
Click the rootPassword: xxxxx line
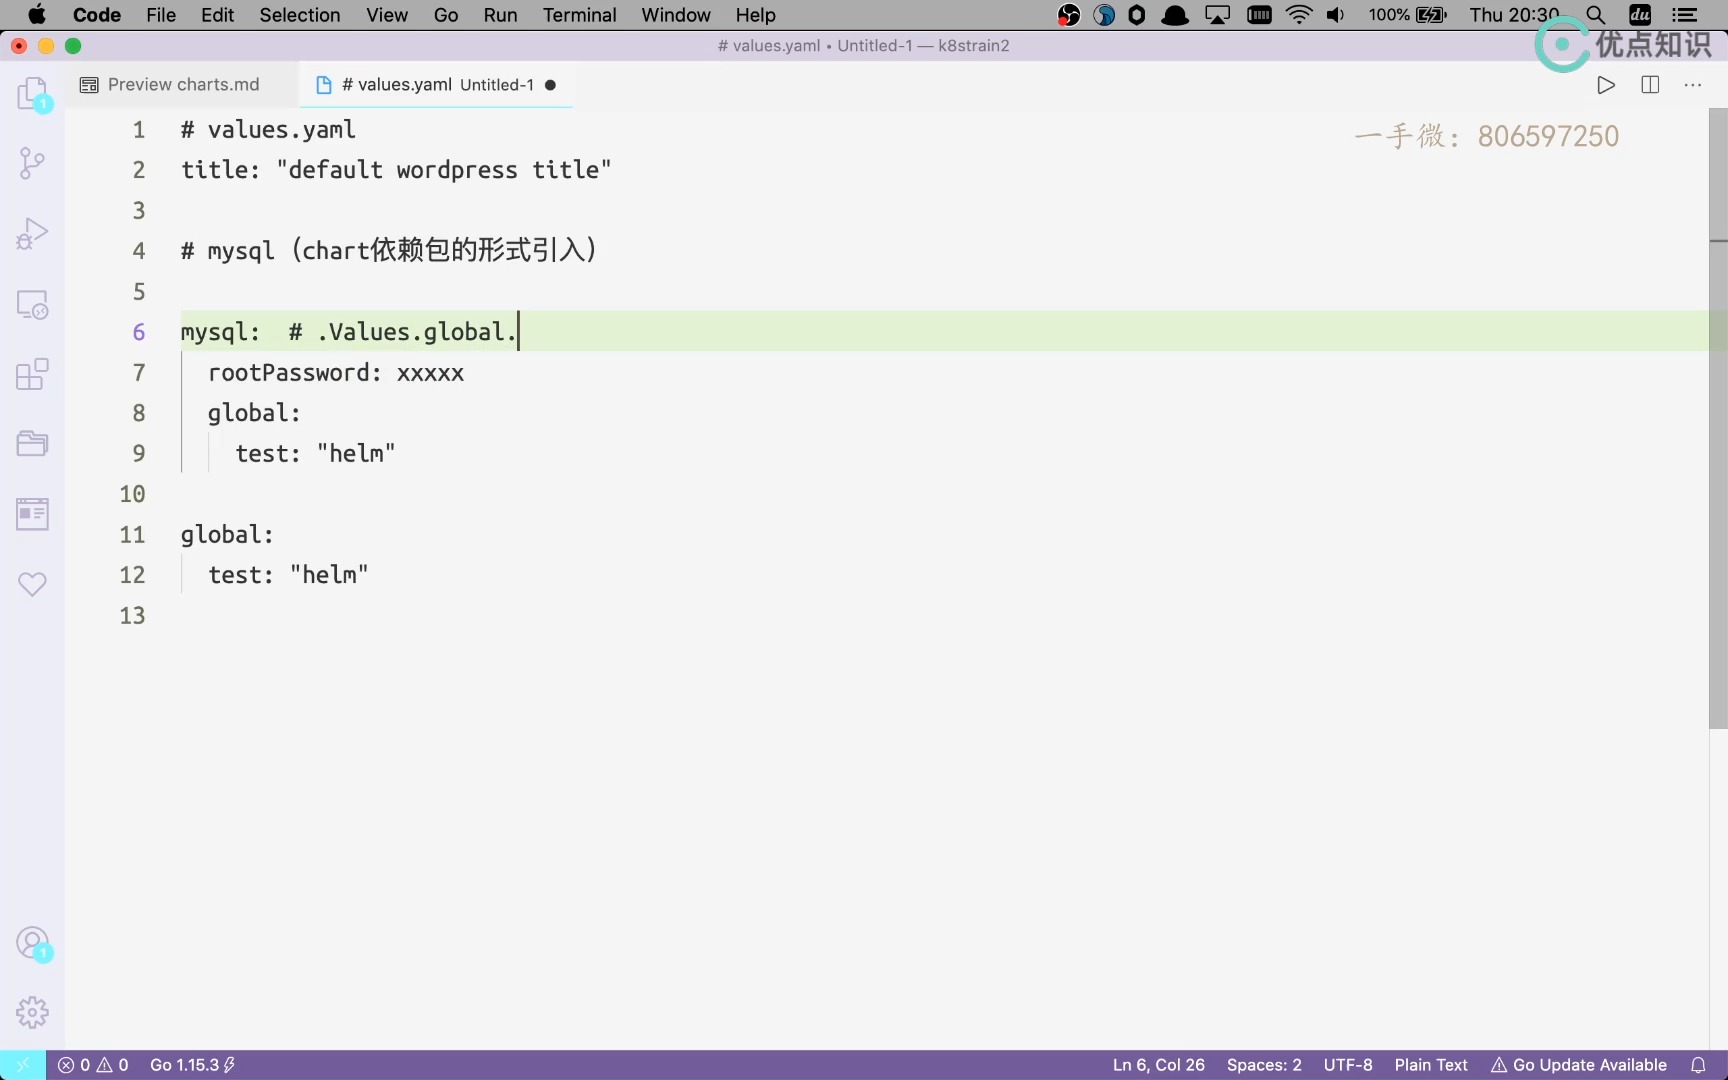click(x=336, y=373)
